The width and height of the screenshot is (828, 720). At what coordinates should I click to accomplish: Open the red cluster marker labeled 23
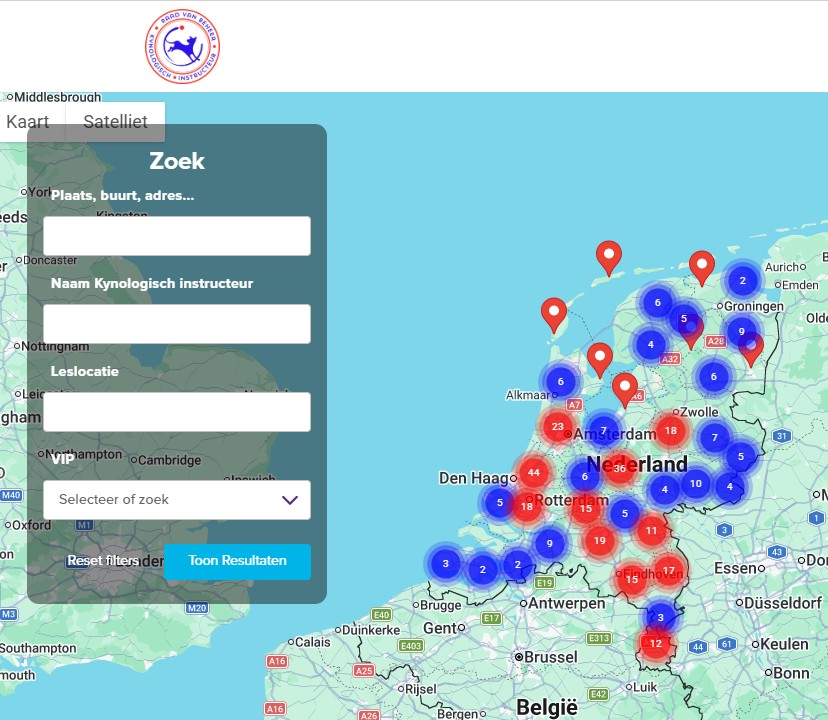557,427
